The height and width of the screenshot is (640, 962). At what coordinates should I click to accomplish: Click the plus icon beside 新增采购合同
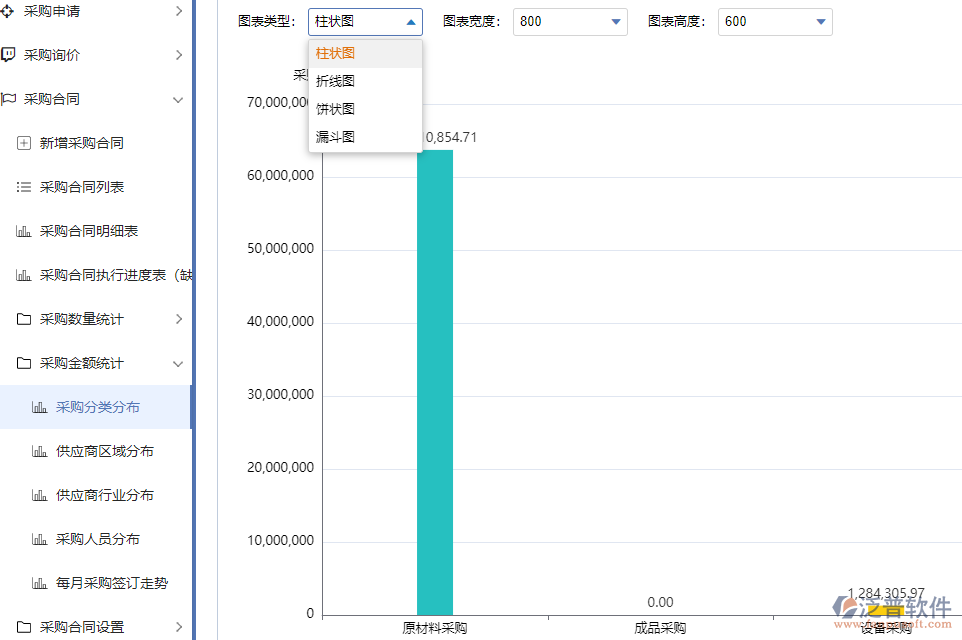tap(23, 142)
